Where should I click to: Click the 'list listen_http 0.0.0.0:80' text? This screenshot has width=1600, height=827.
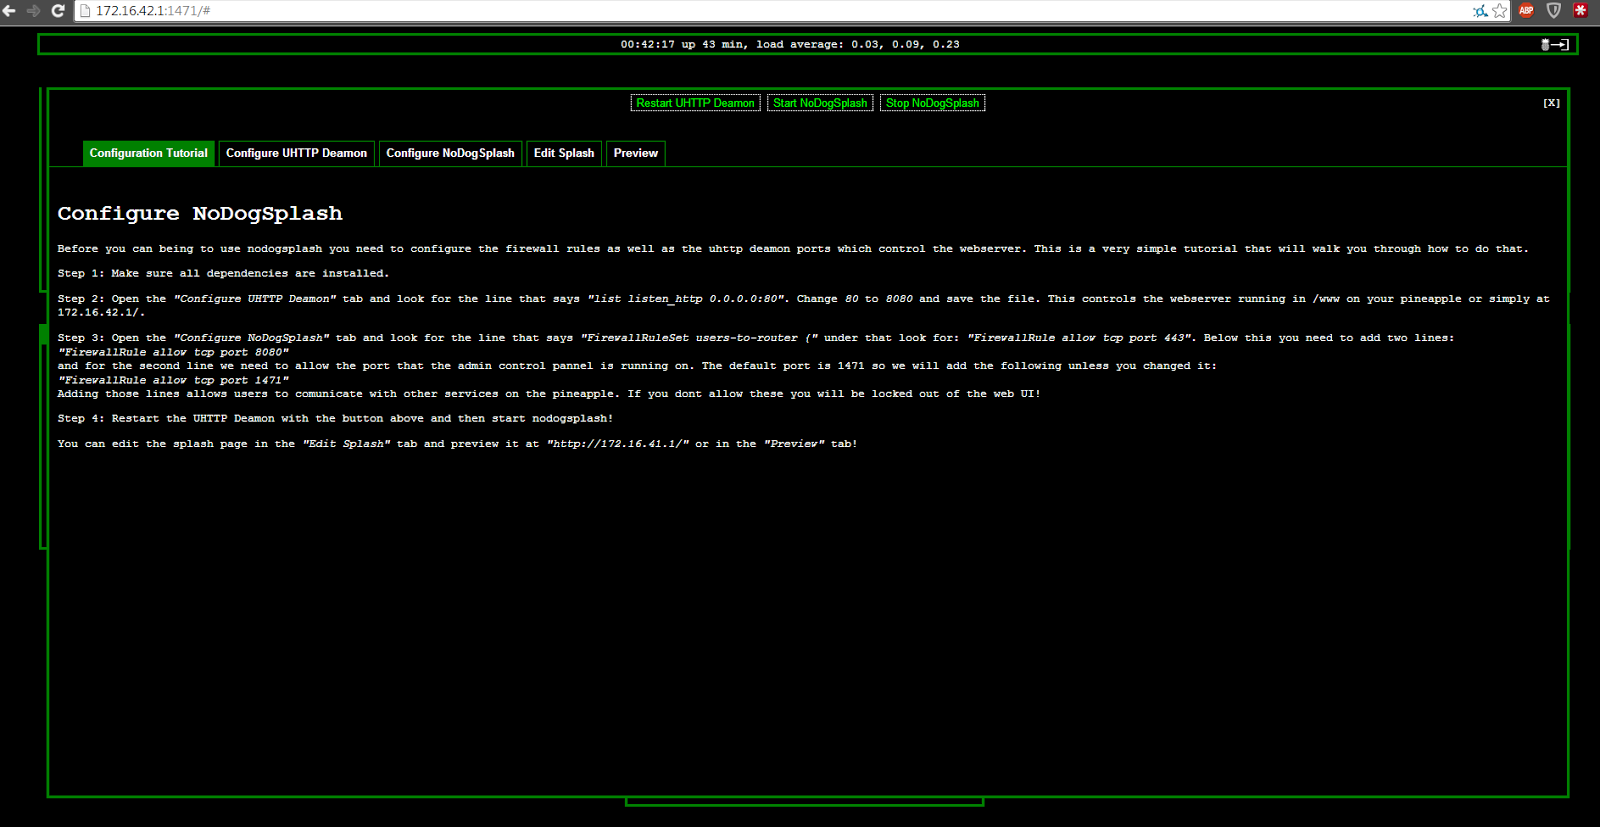coord(688,298)
